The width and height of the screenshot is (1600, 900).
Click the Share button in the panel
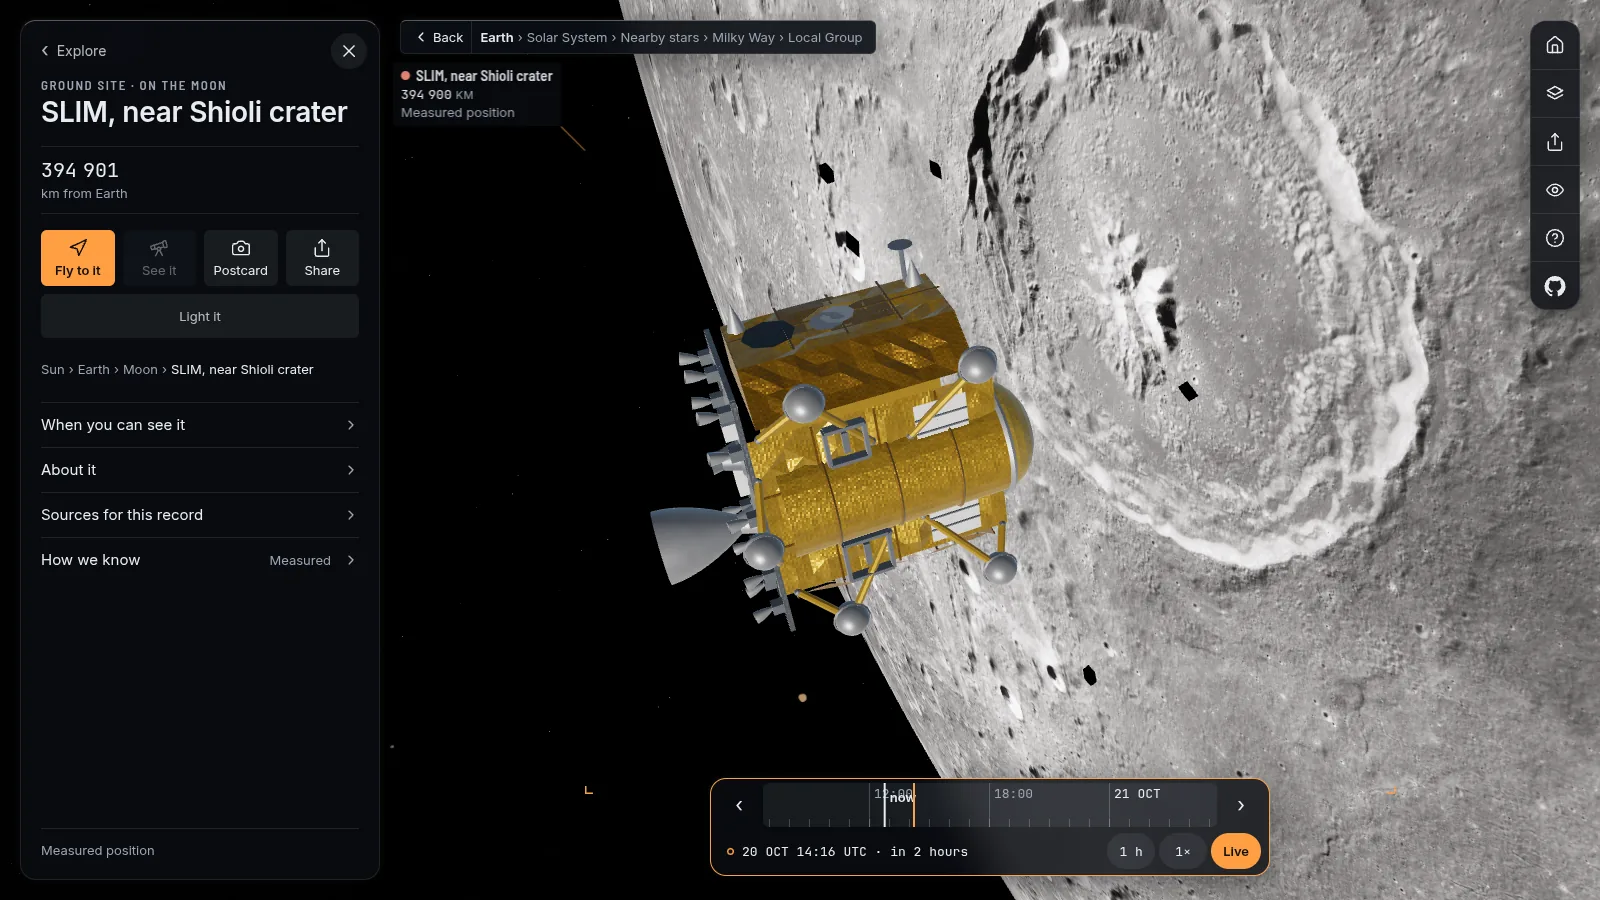click(322, 258)
